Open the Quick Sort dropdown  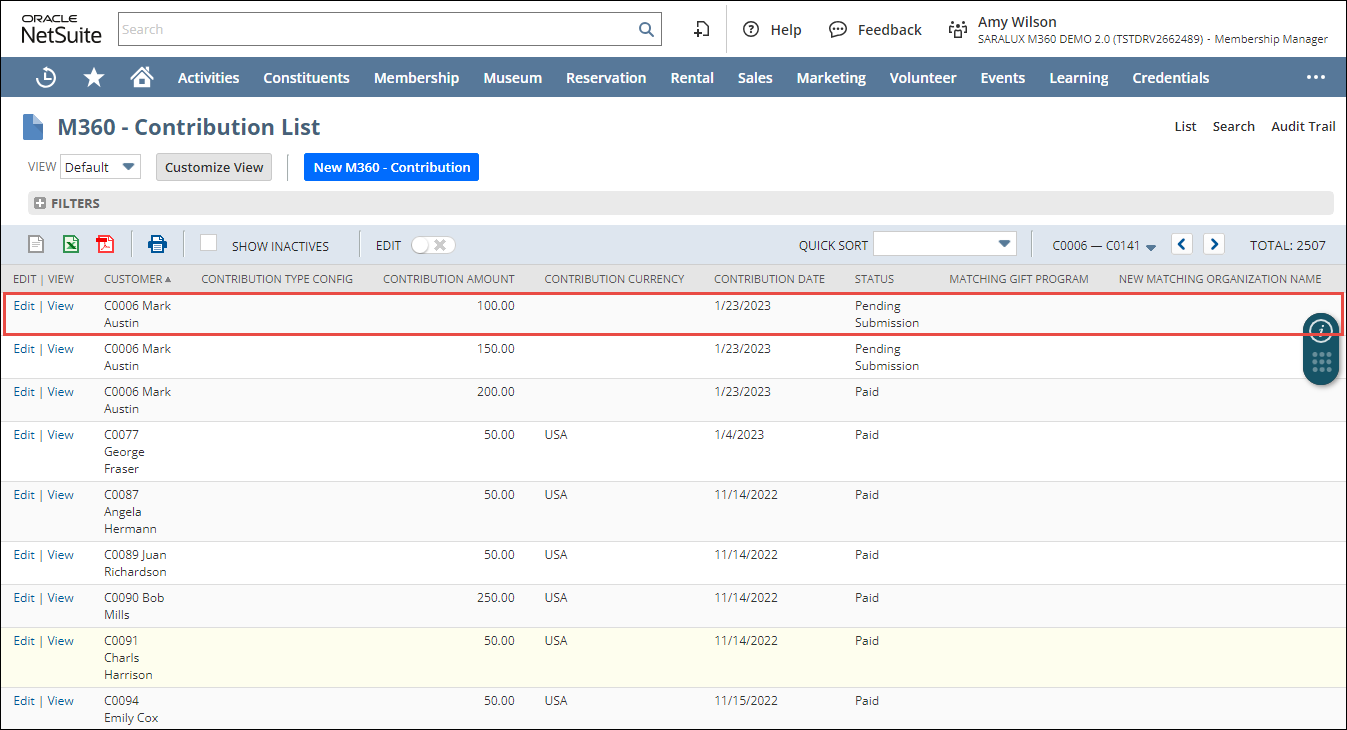944,244
